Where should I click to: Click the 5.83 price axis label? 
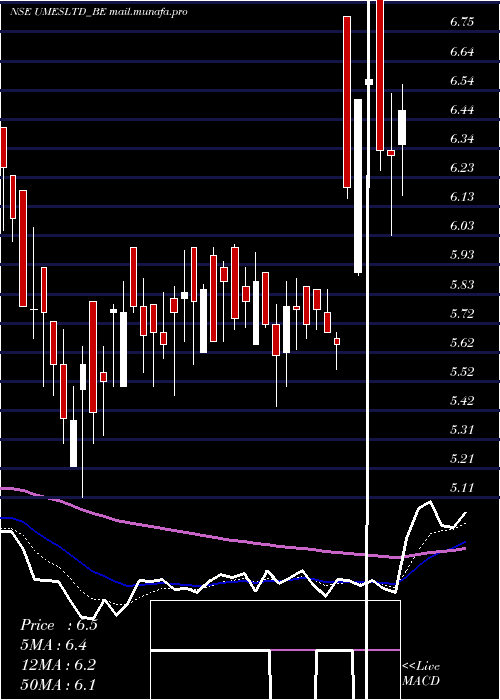[462, 284]
